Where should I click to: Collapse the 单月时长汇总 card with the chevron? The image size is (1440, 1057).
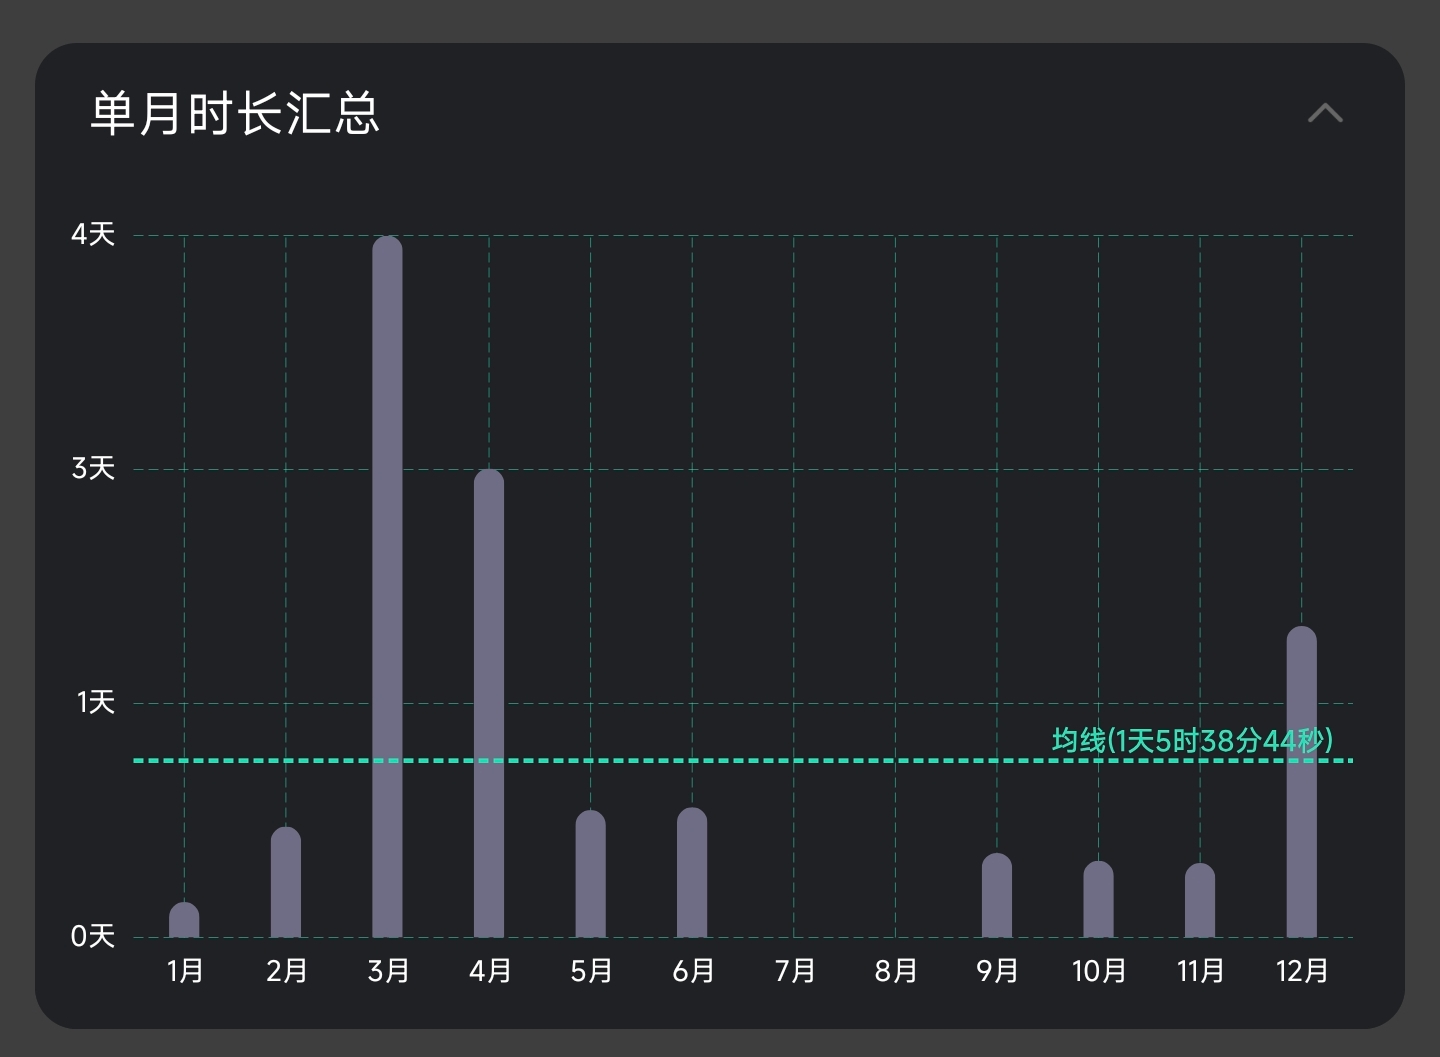[1325, 113]
